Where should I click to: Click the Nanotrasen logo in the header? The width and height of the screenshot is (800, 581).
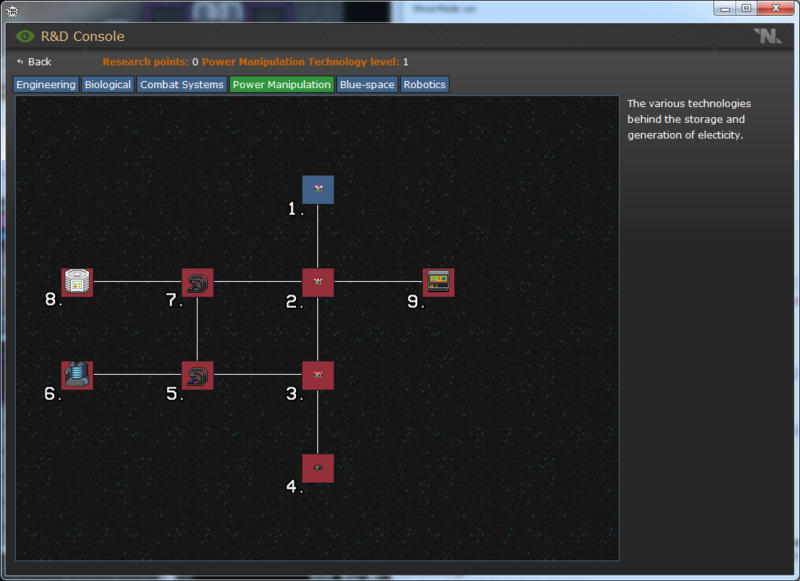pyautogui.click(x=768, y=36)
